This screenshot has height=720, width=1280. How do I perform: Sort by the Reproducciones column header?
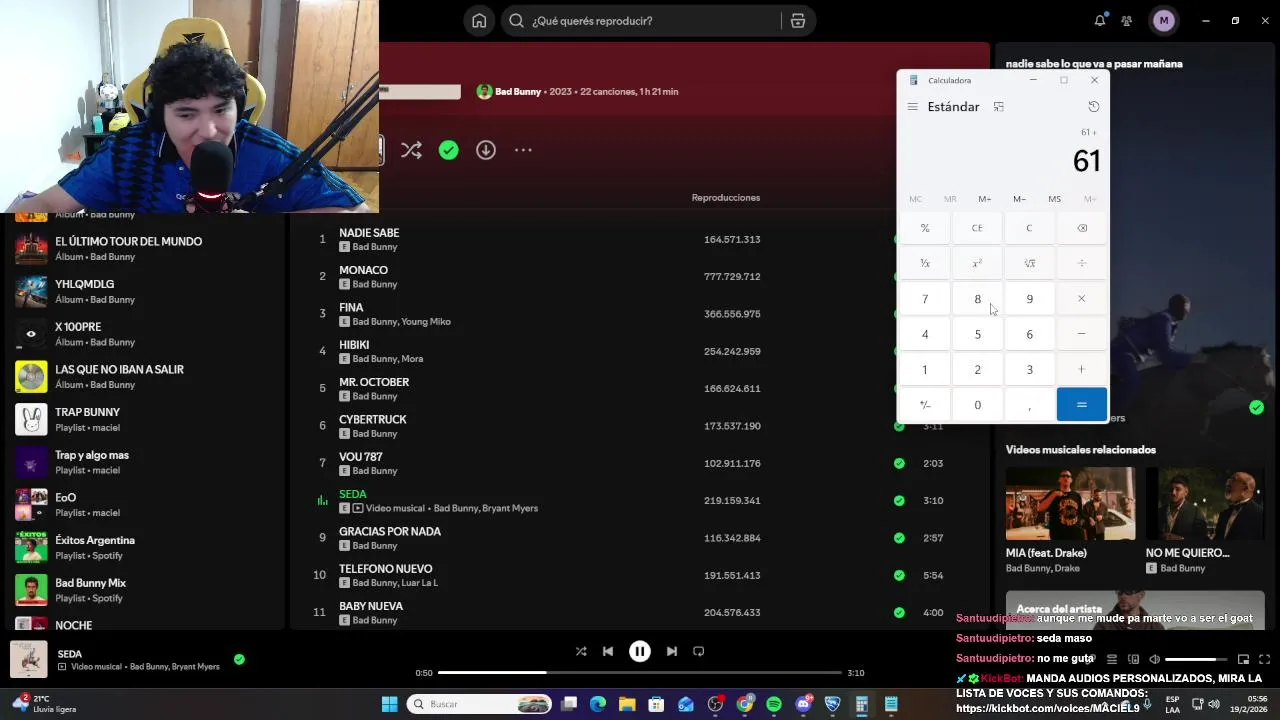pos(725,198)
